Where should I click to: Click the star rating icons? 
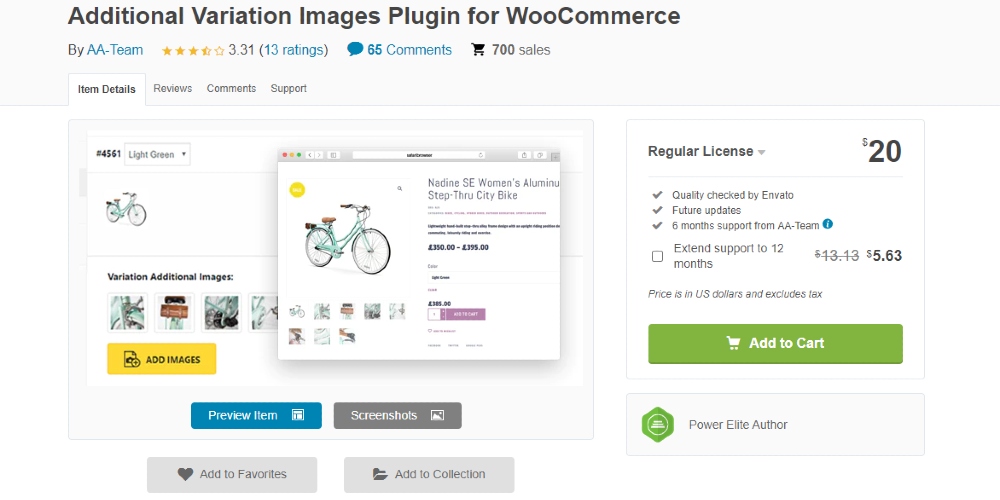pos(193,50)
